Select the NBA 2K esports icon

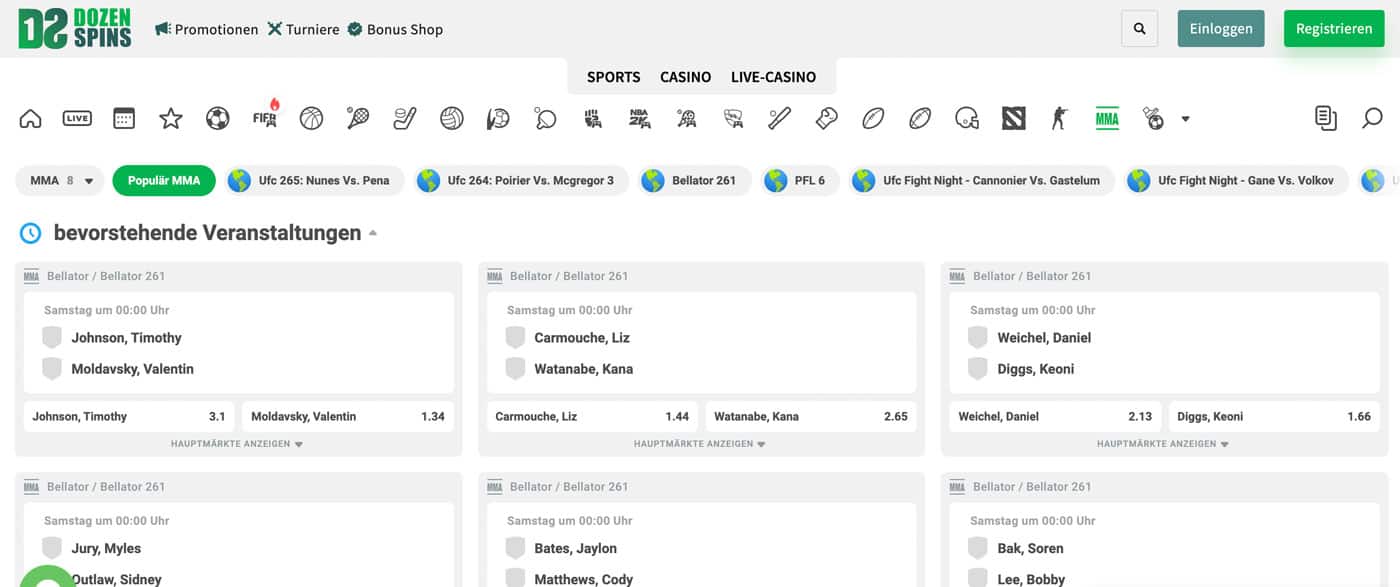[639, 119]
